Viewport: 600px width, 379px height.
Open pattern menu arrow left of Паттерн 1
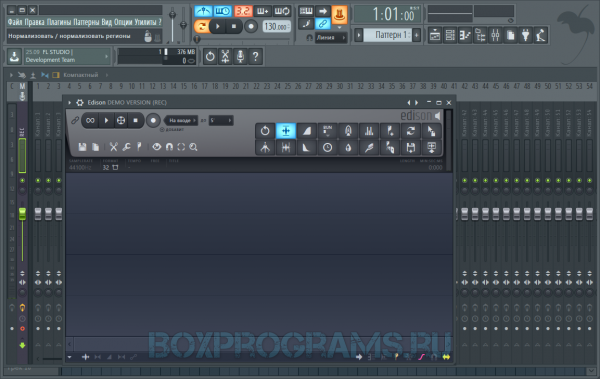359,35
